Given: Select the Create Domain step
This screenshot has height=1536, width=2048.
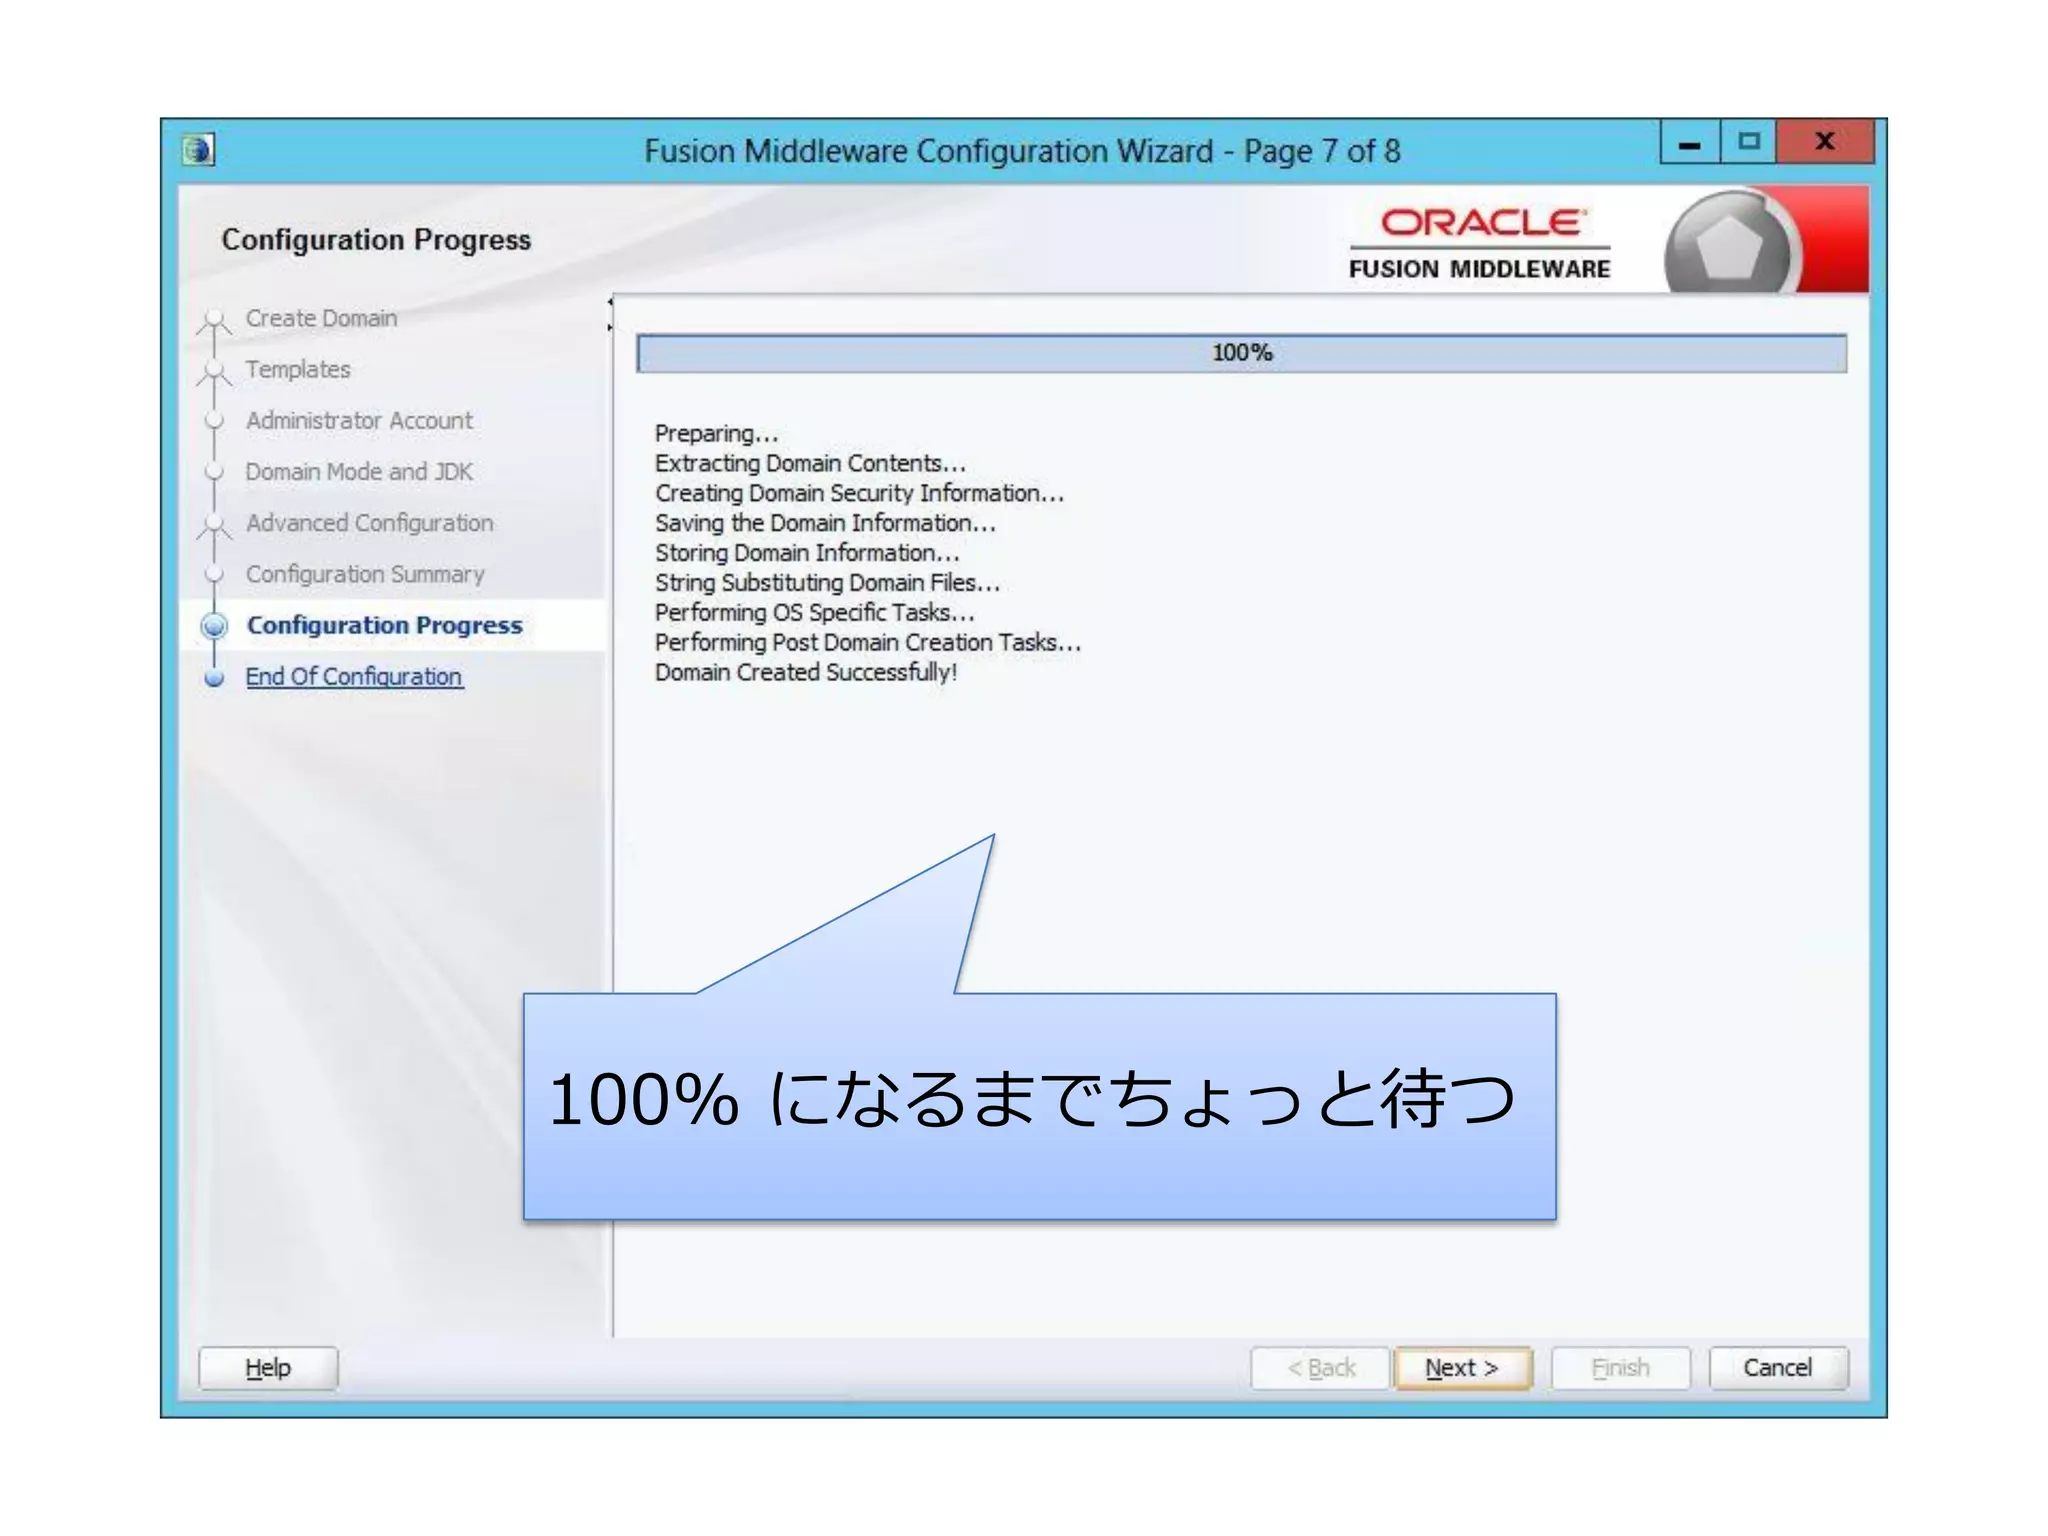Looking at the screenshot, I should (x=322, y=318).
